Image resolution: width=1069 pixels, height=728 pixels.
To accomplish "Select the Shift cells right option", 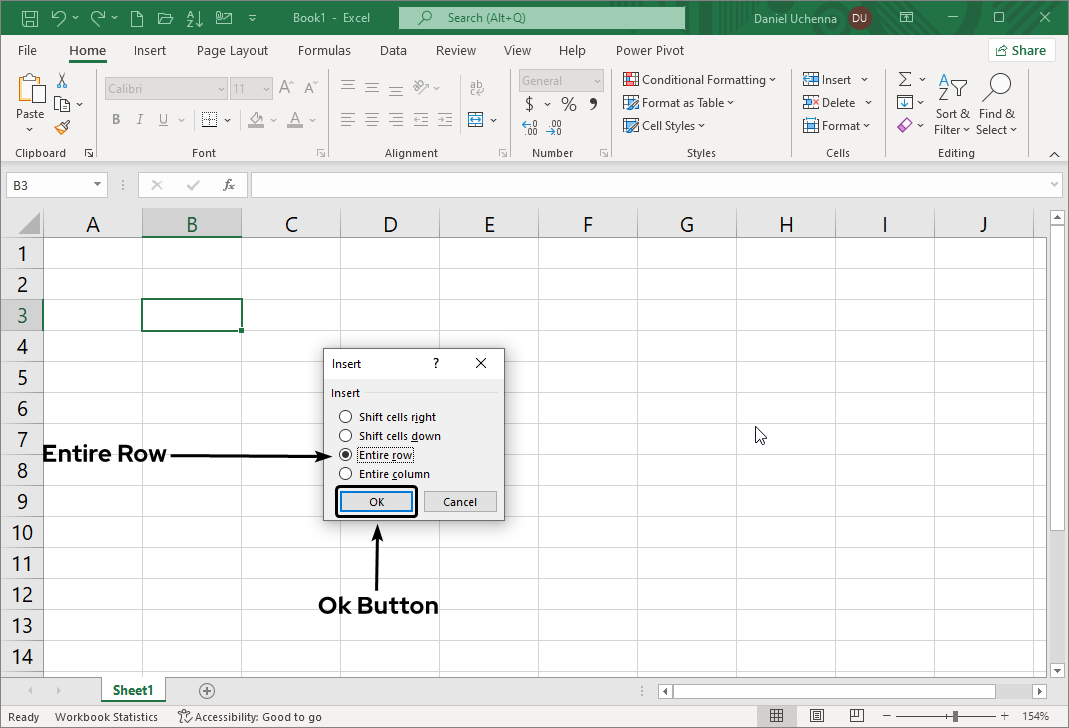I will pos(345,417).
